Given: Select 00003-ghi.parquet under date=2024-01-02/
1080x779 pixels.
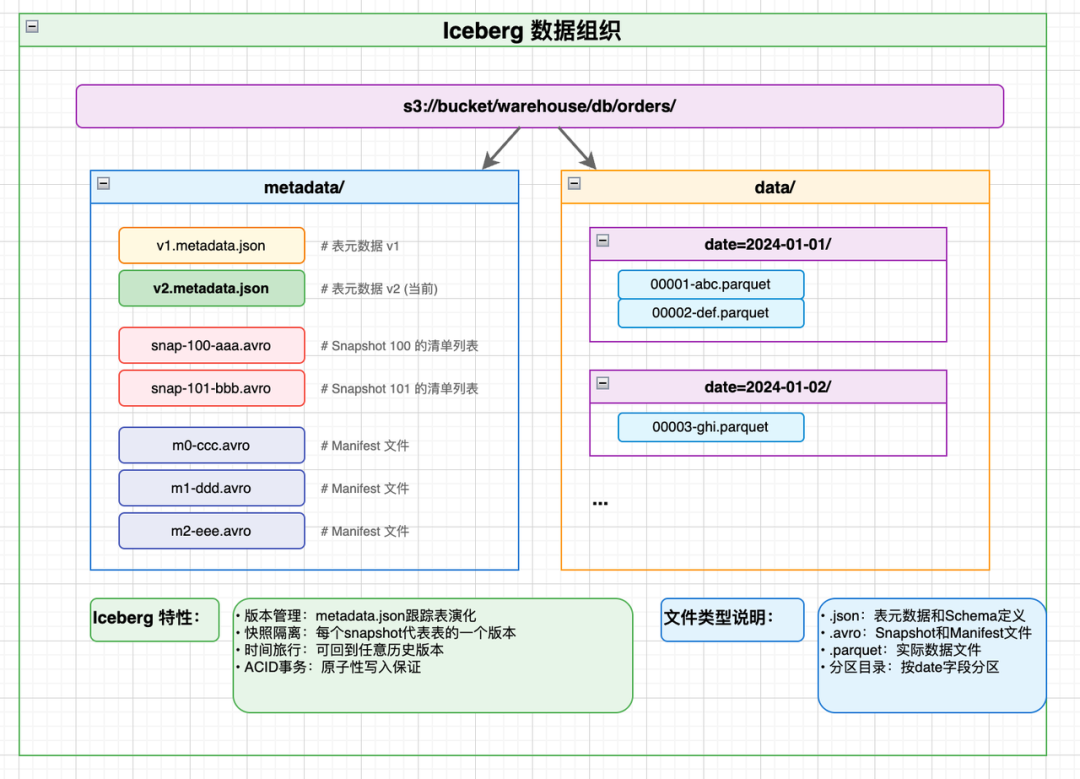Looking at the screenshot, I should [x=710, y=427].
